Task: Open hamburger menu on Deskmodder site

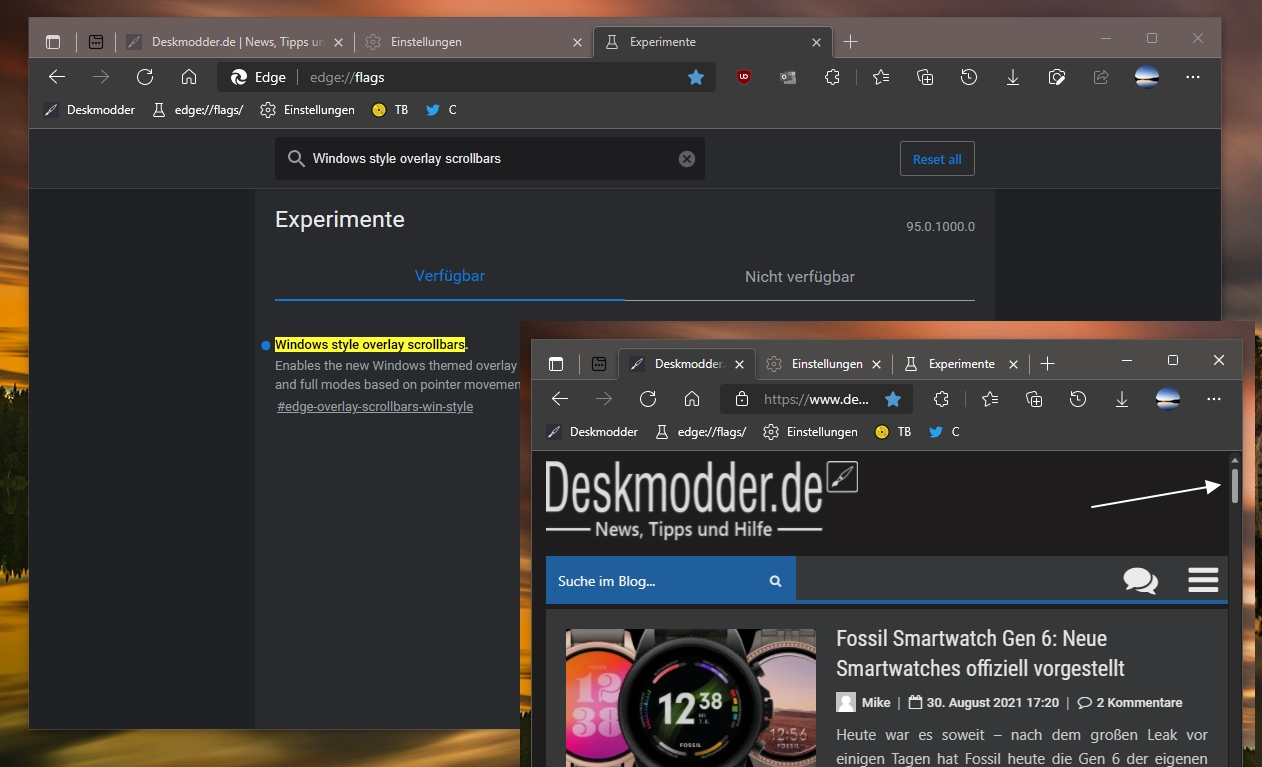Action: [x=1204, y=580]
